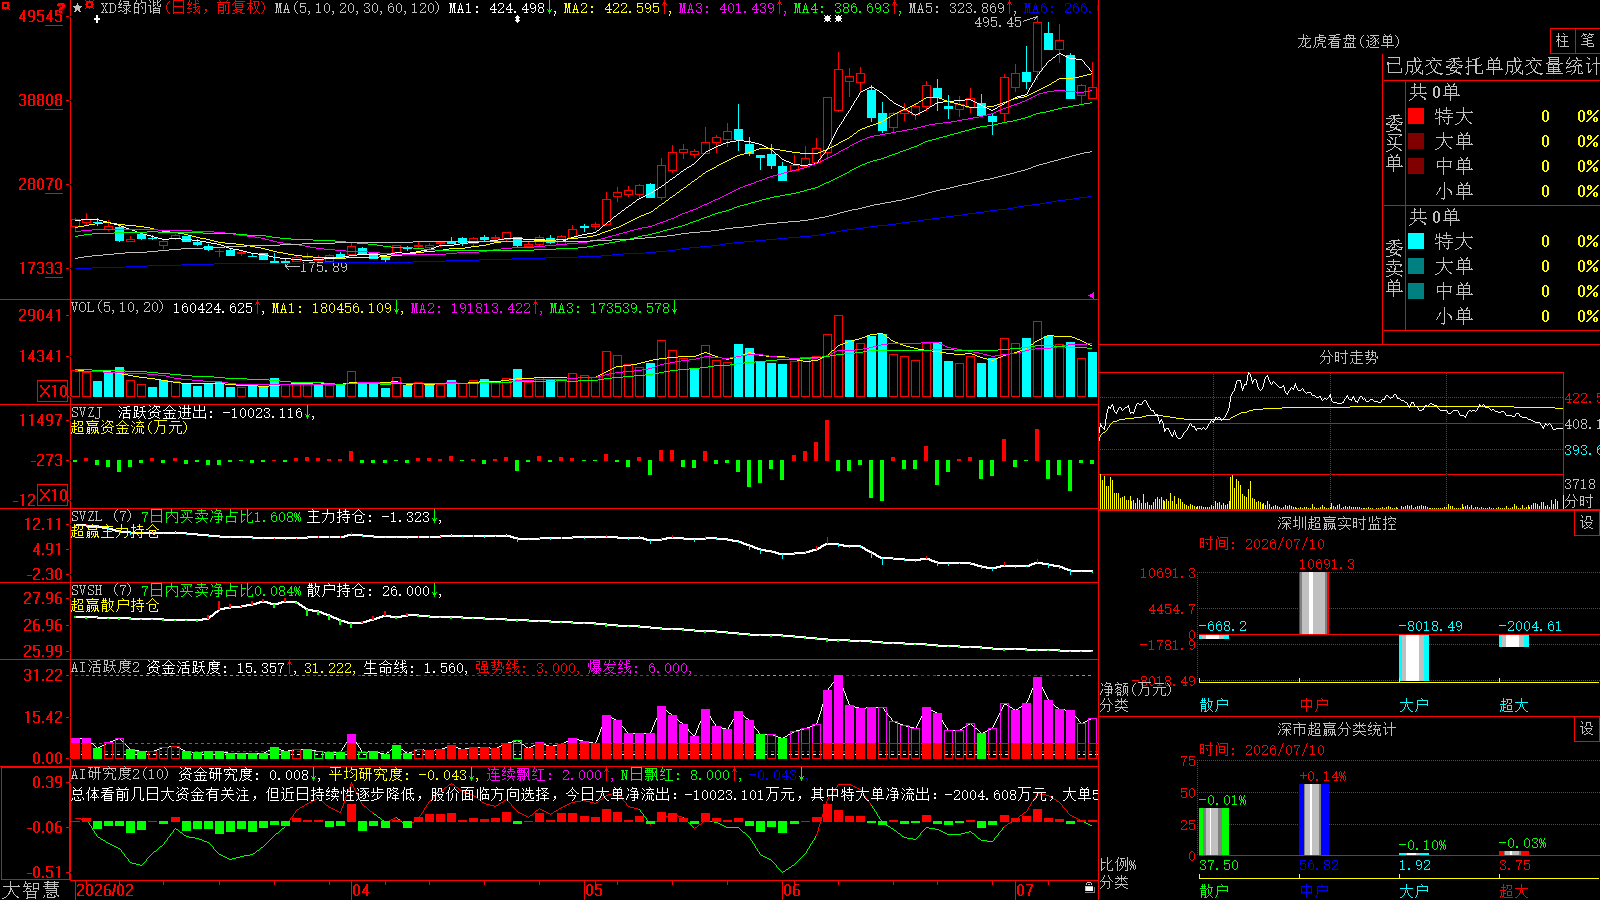
Task: Click the XD绿的谐 stock name label
Action: [x=131, y=8]
